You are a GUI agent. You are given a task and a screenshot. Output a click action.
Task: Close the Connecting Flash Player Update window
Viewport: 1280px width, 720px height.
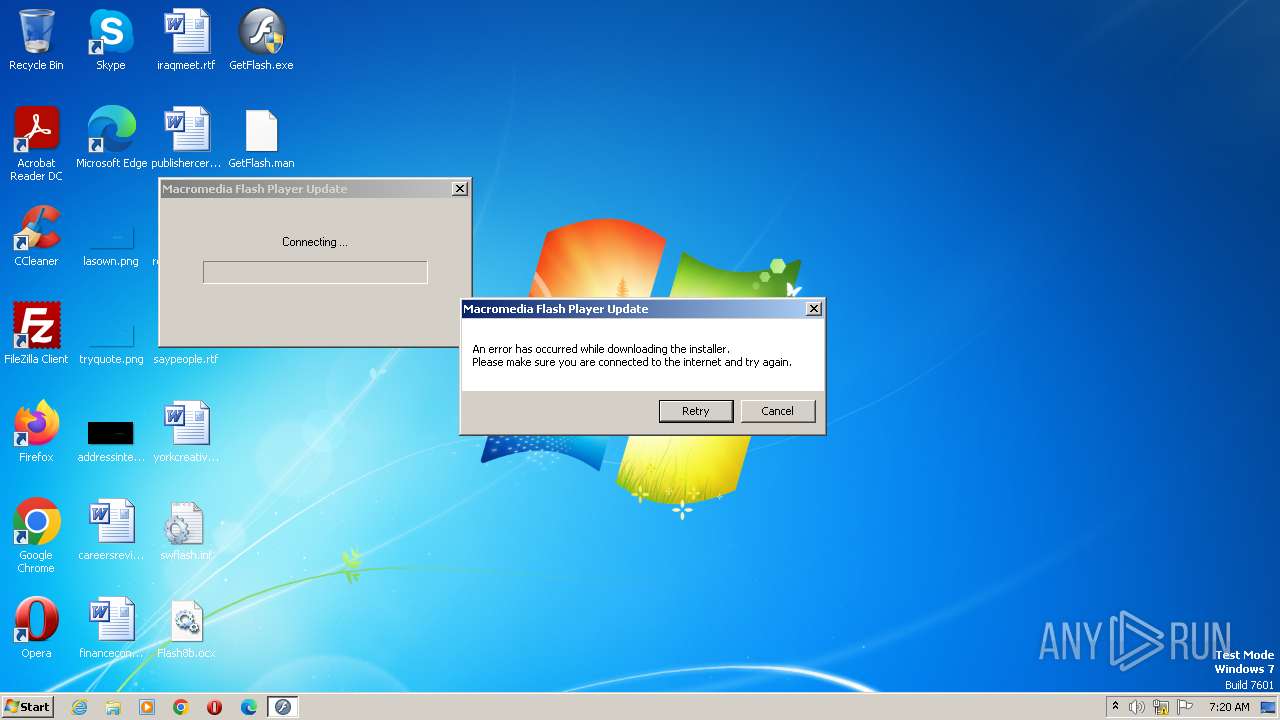click(x=460, y=189)
